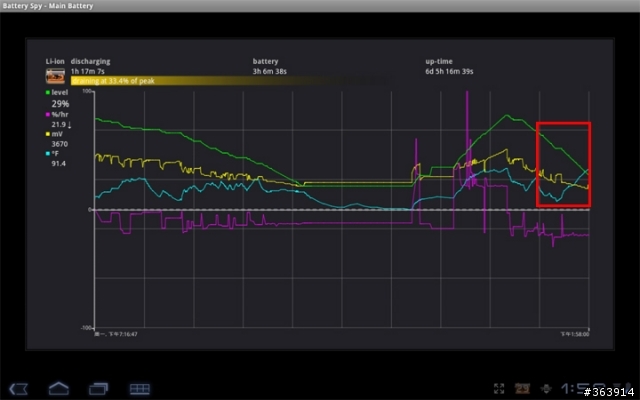Click the 3670 mV value
Viewport: 640px width, 400px height.
tap(60, 144)
